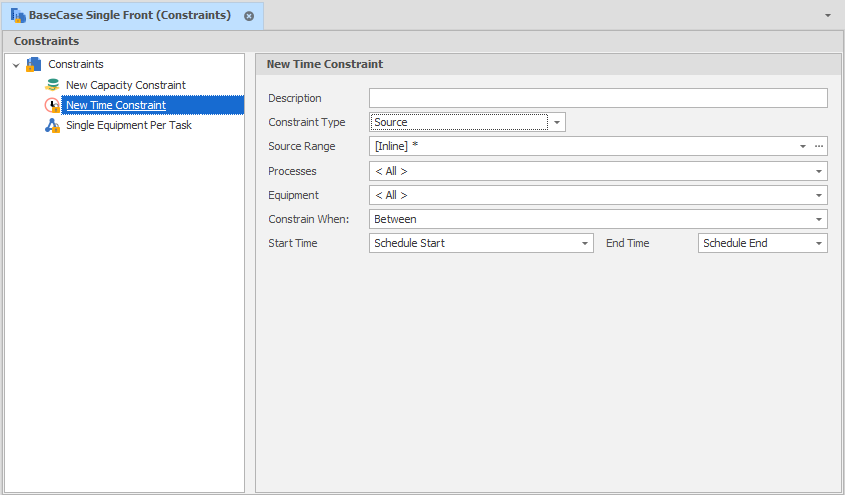845x495 pixels.
Task: Select Single Equipment Per Task item
Action: tap(129, 125)
